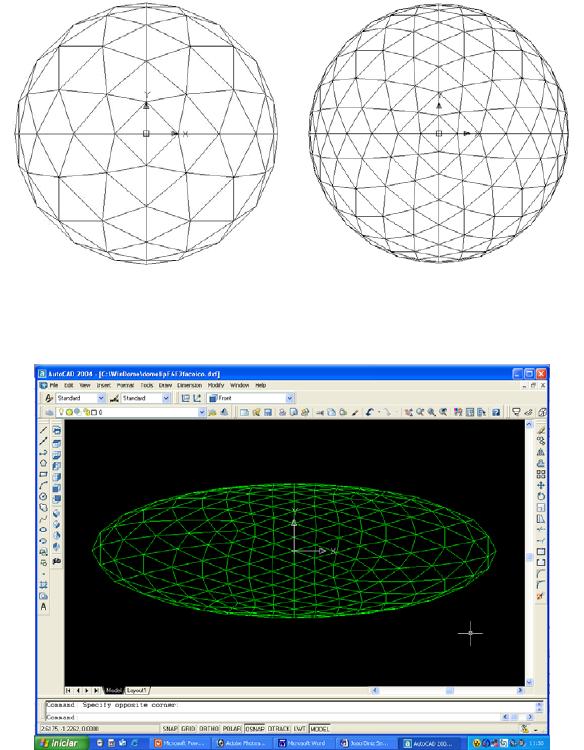Click the Help question mark toolbar icon
584x750 pixels.
coord(496,412)
